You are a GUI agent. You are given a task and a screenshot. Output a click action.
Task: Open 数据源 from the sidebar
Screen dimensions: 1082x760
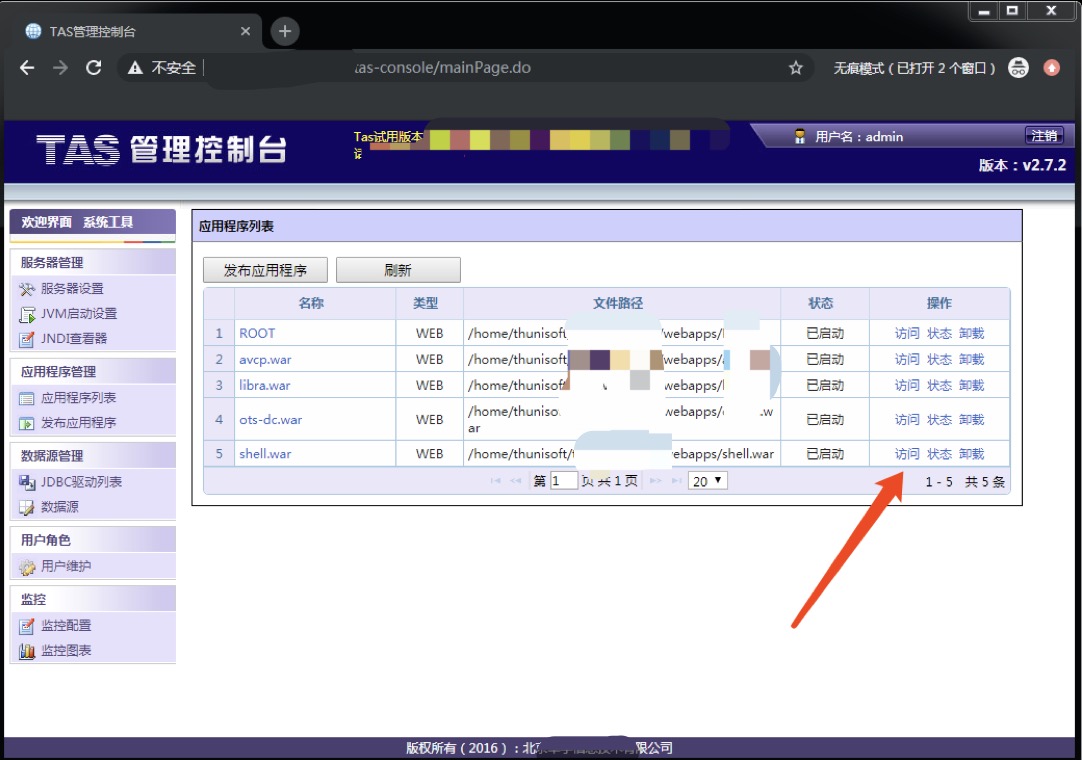[x=59, y=507]
